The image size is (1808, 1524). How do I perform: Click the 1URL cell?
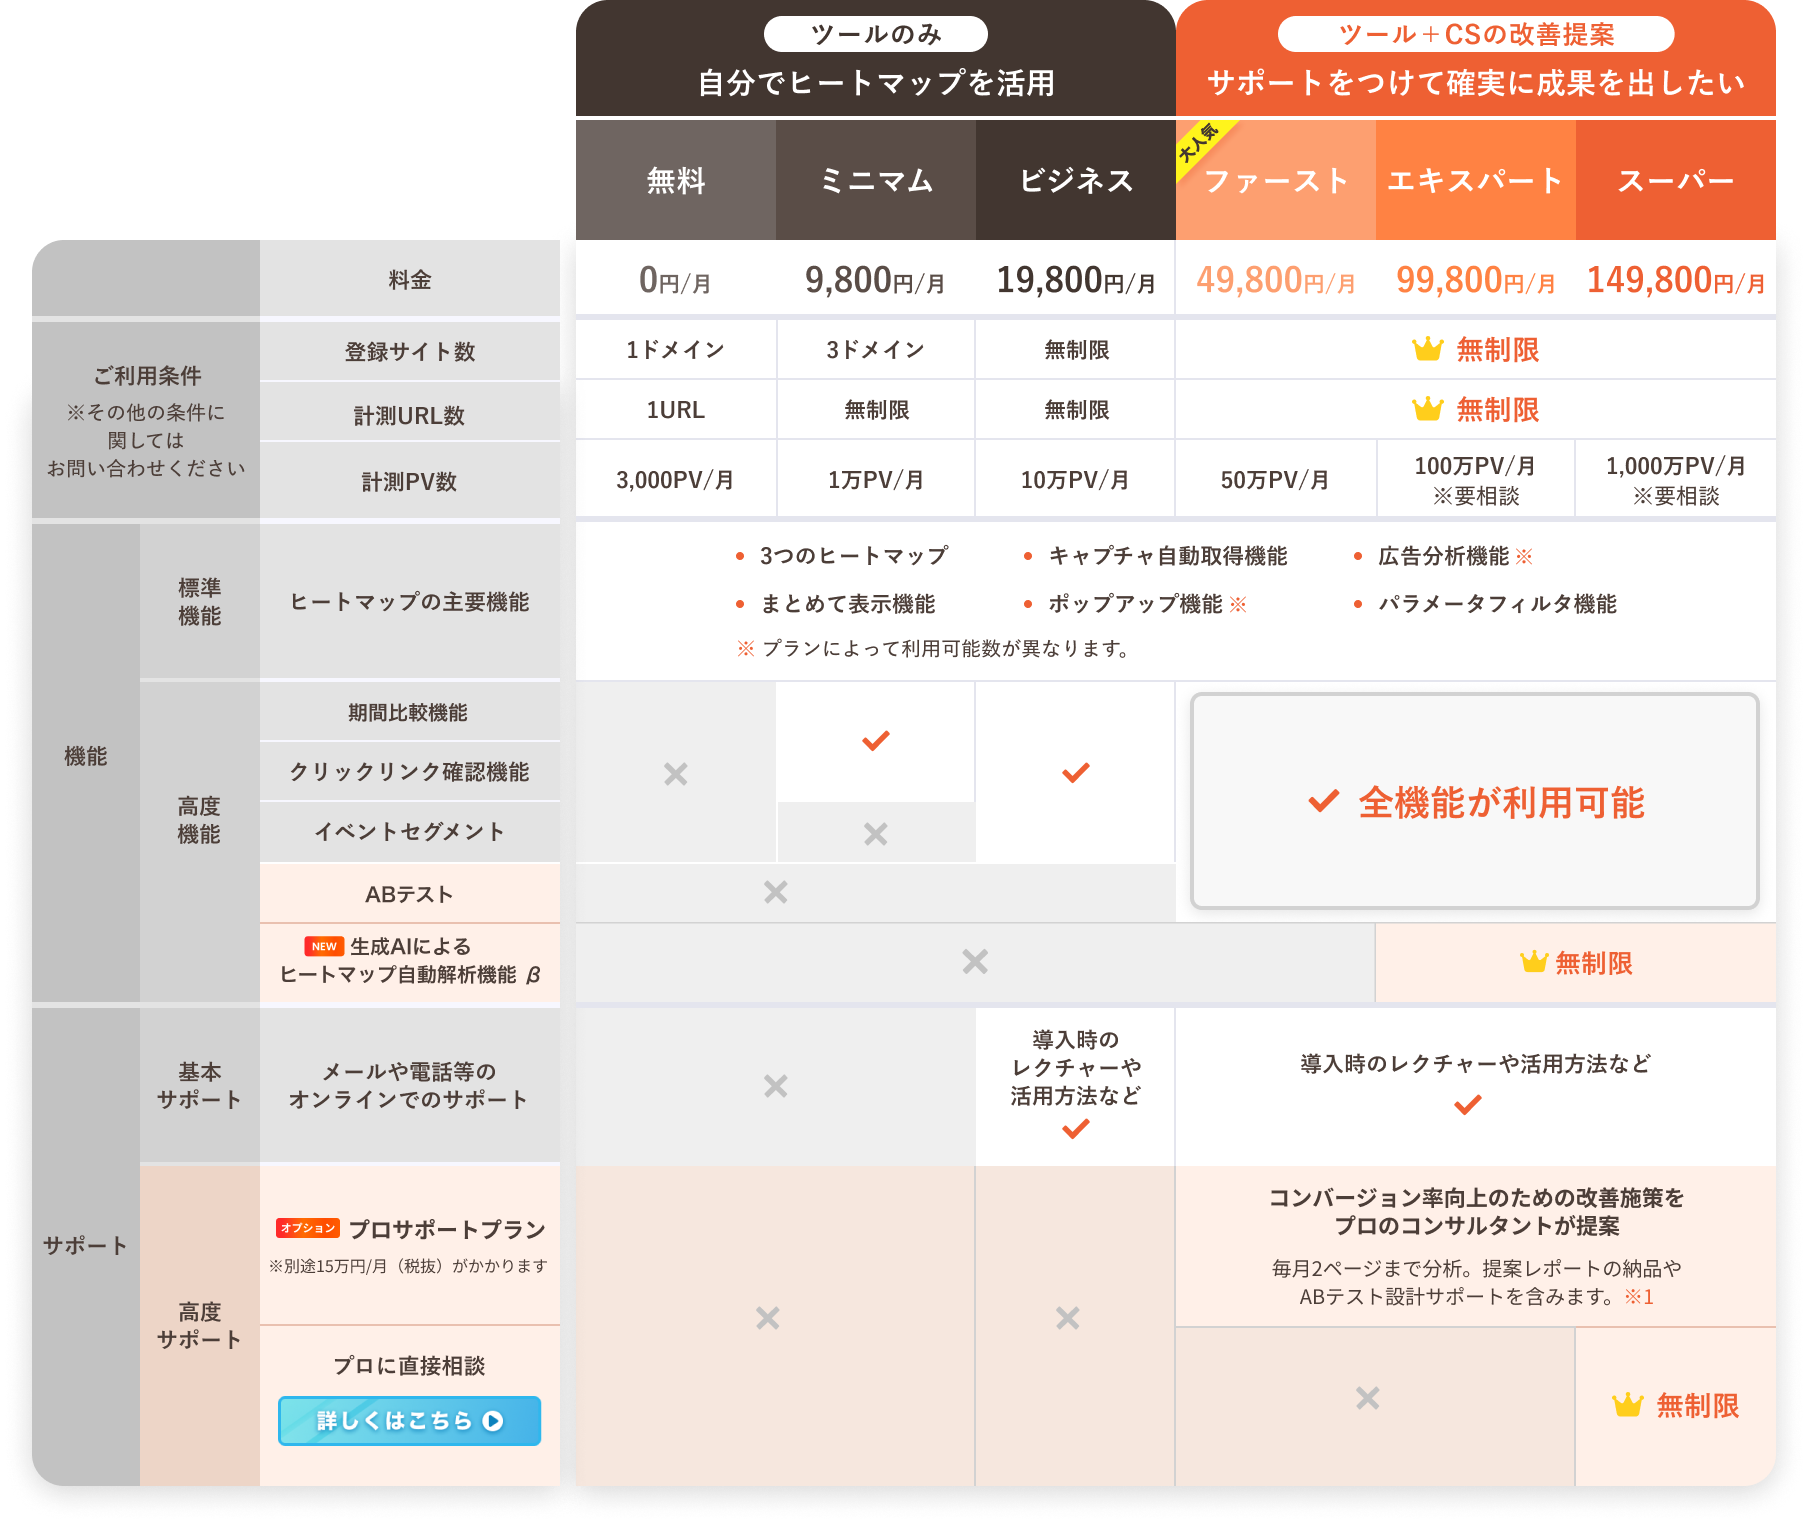pos(676,409)
